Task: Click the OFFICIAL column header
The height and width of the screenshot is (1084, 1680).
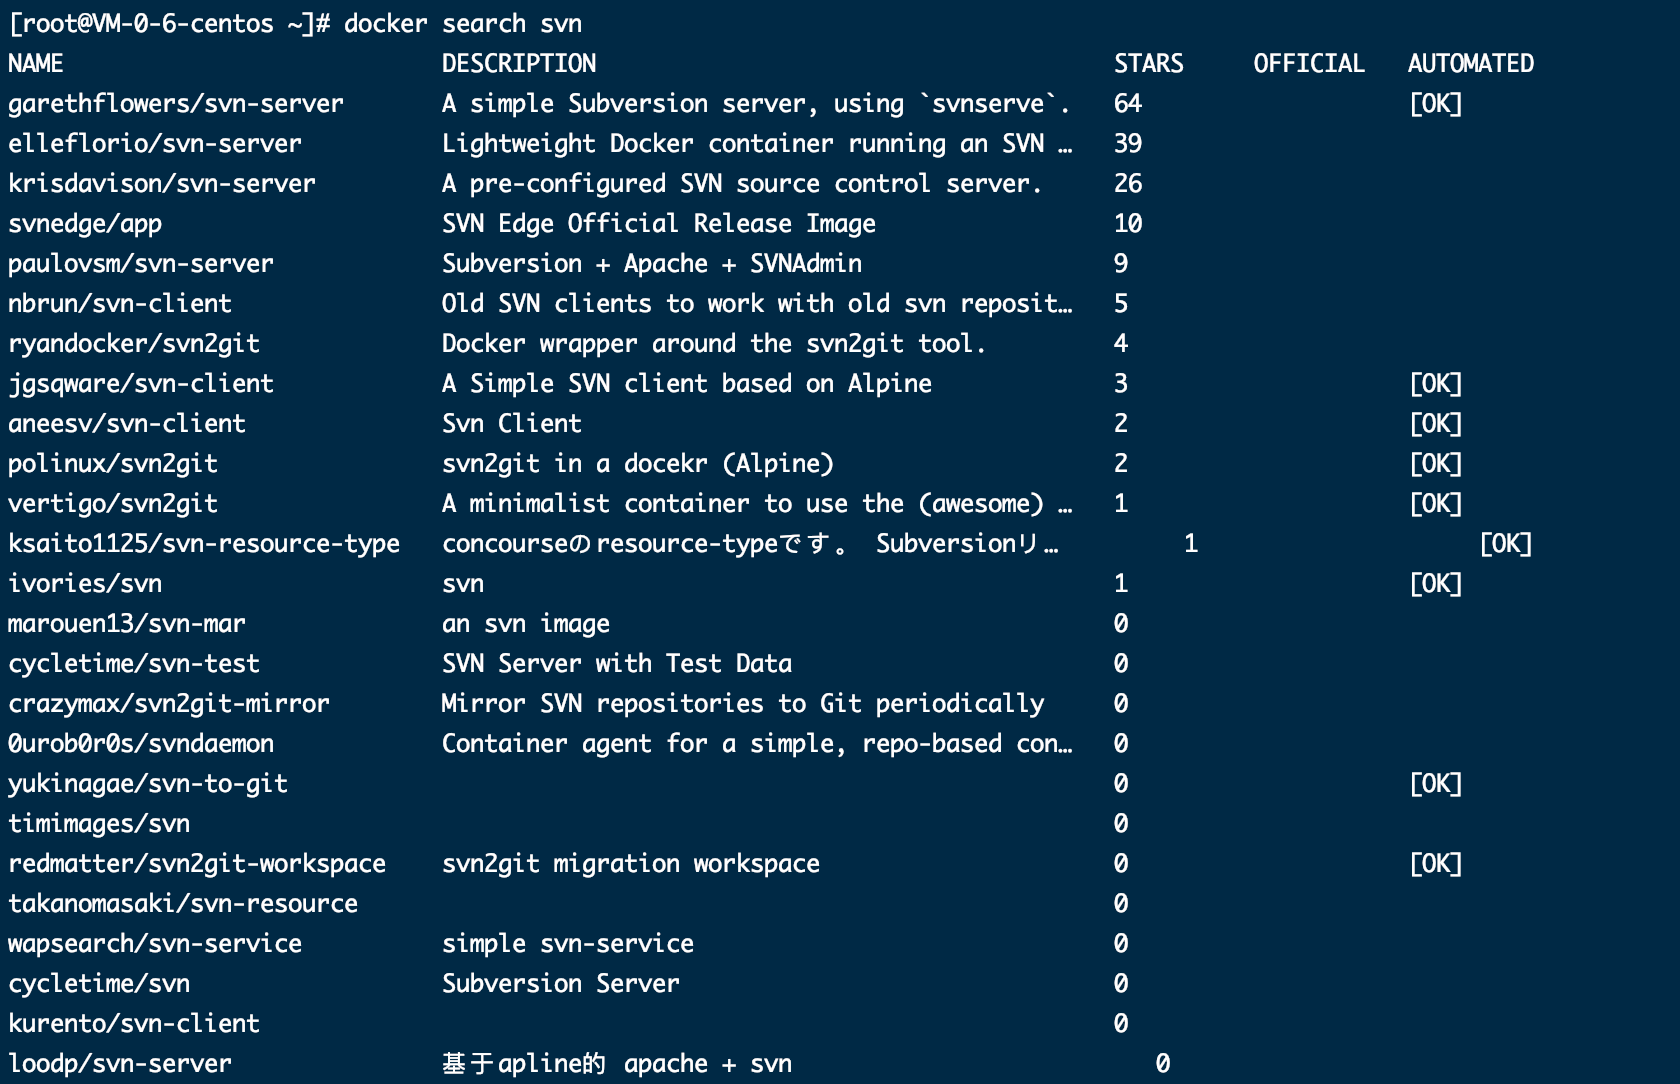Action: [1308, 64]
